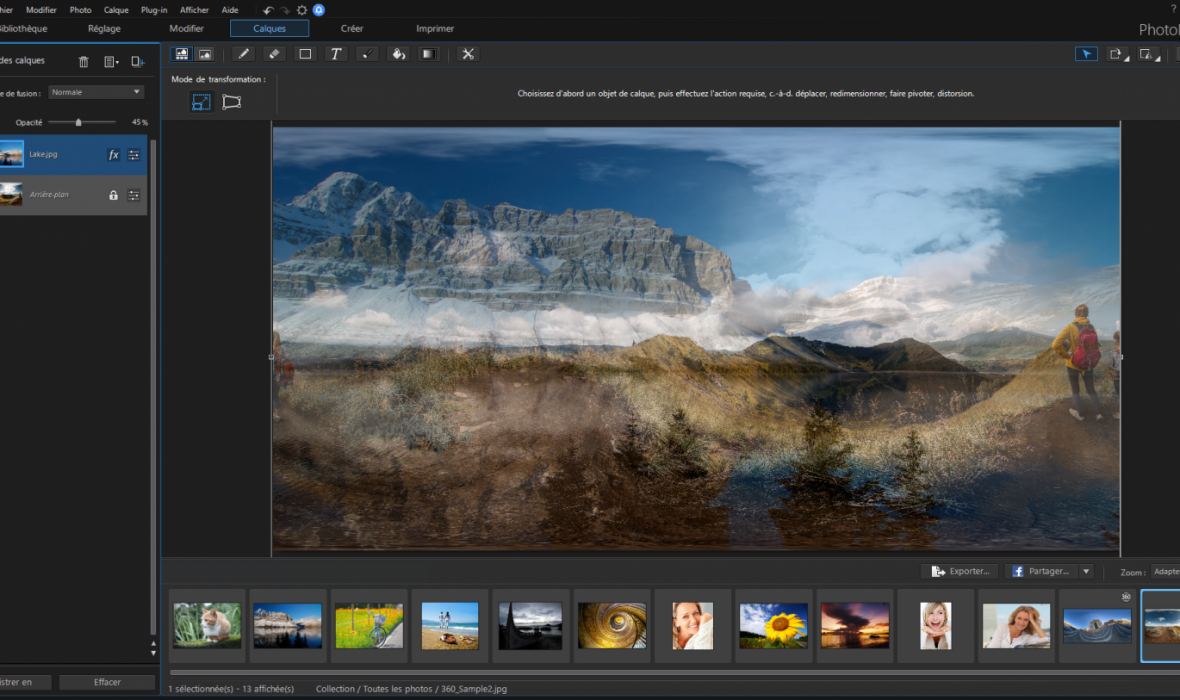Open the Normale blend mode dropdown
The height and width of the screenshot is (700, 1180).
click(x=96, y=92)
